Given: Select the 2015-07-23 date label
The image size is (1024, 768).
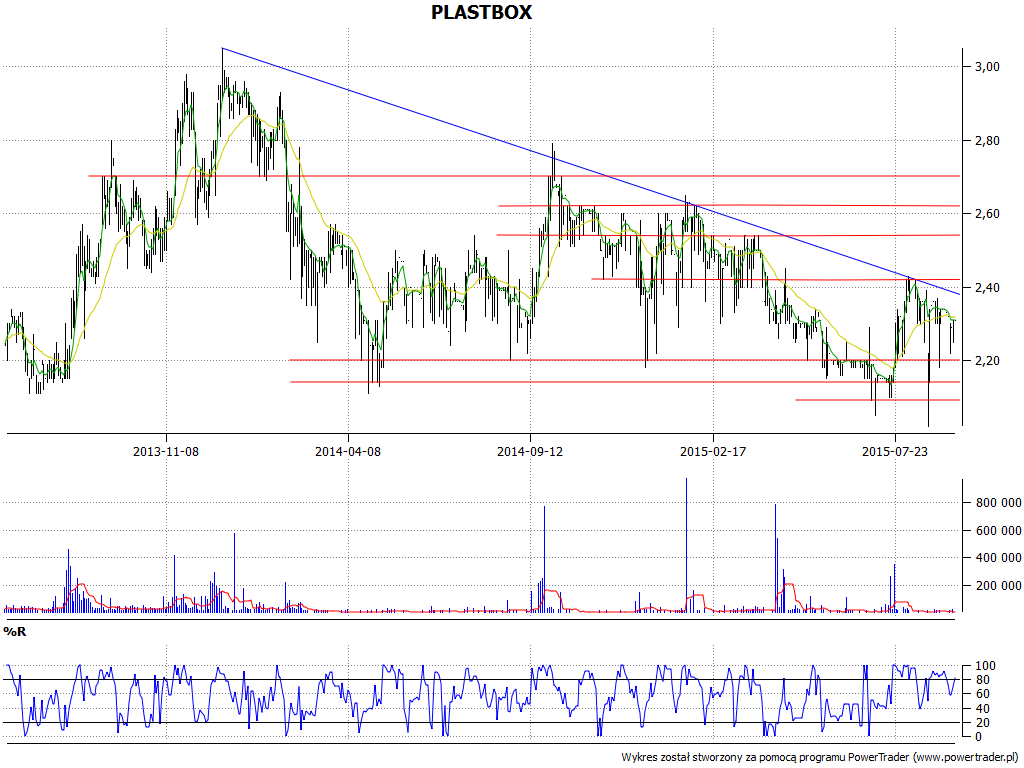Looking at the screenshot, I should tap(895, 451).
